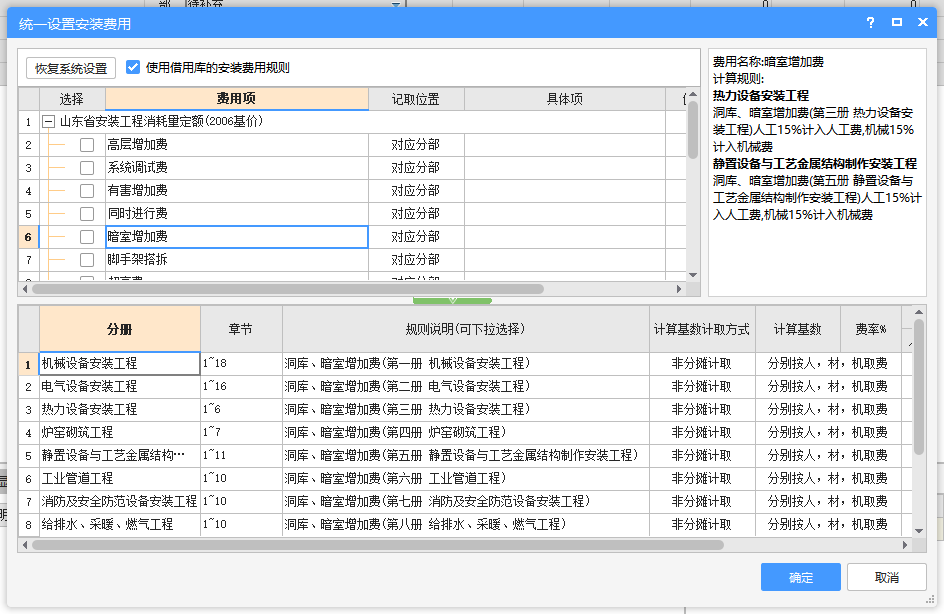Click right arrow of lower horizontal scrollbar
944x614 pixels.
[x=905, y=545]
